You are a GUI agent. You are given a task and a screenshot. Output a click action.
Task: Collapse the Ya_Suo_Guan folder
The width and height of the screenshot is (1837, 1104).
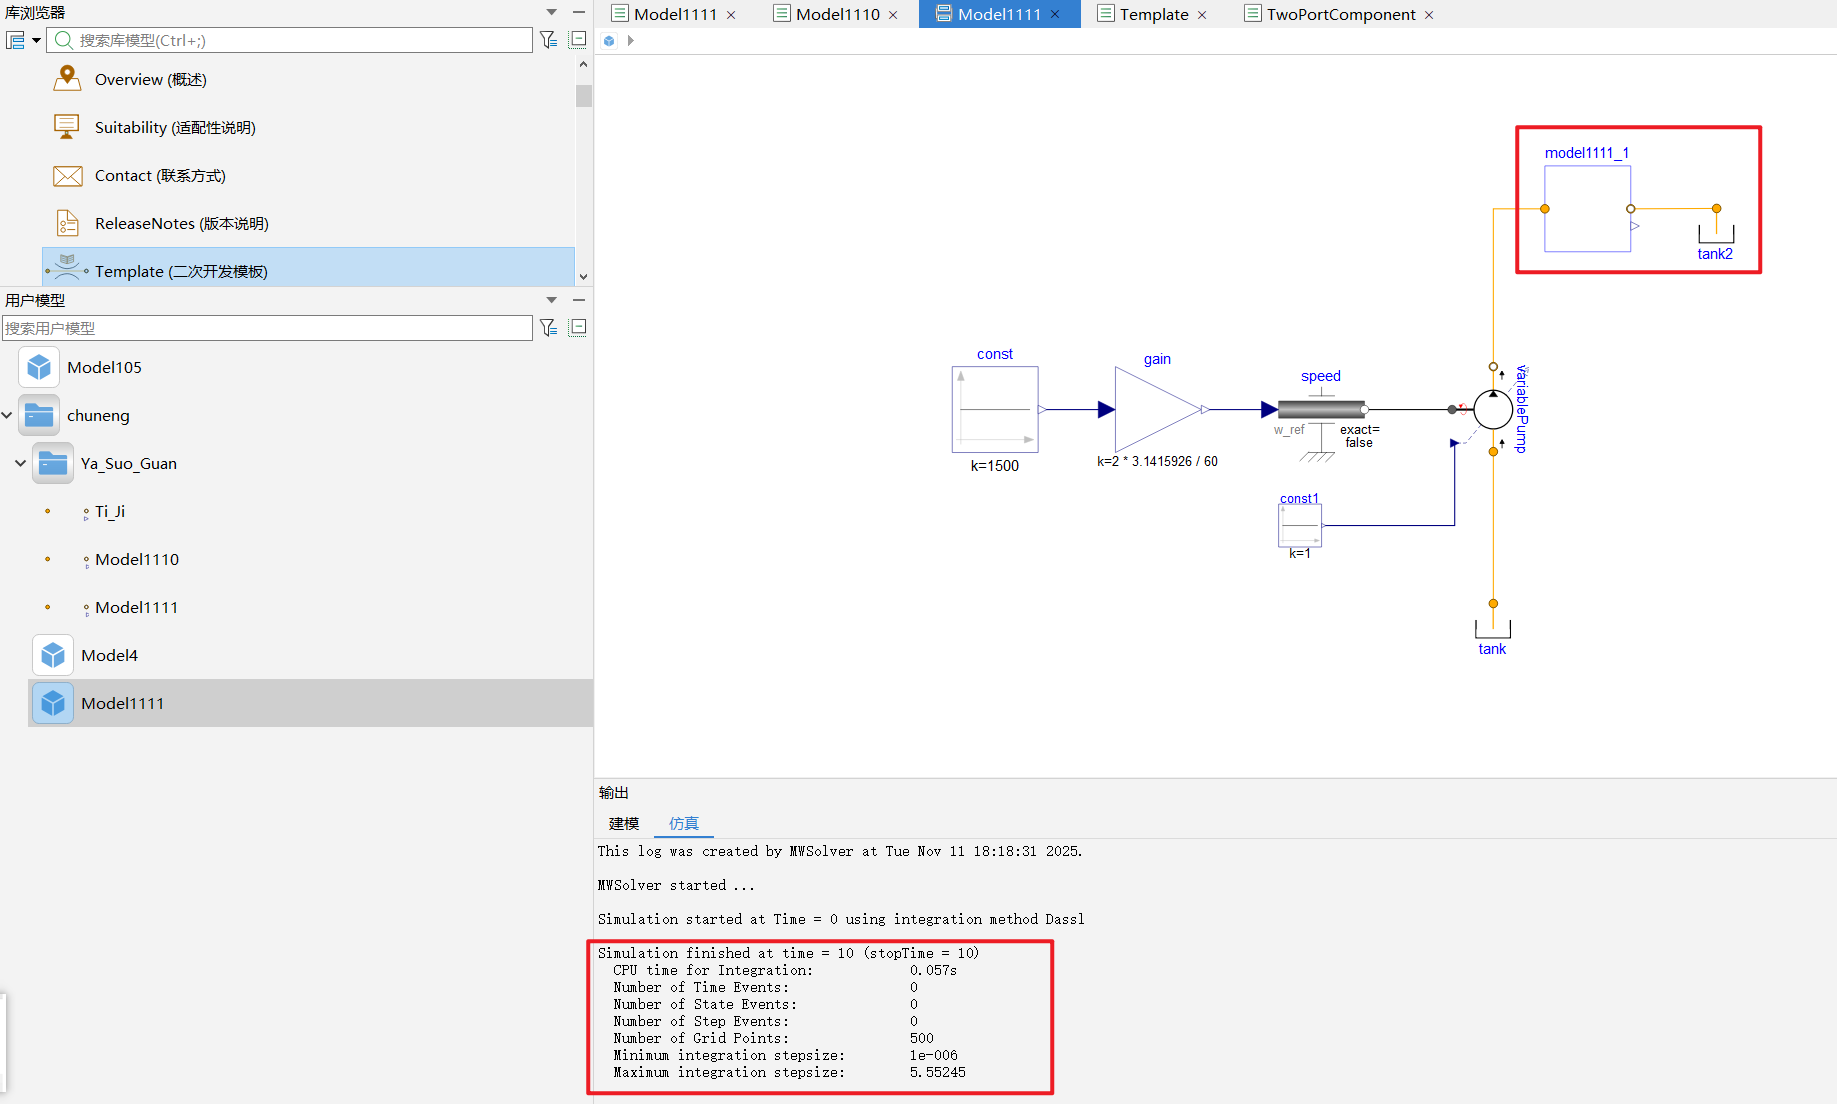21,463
